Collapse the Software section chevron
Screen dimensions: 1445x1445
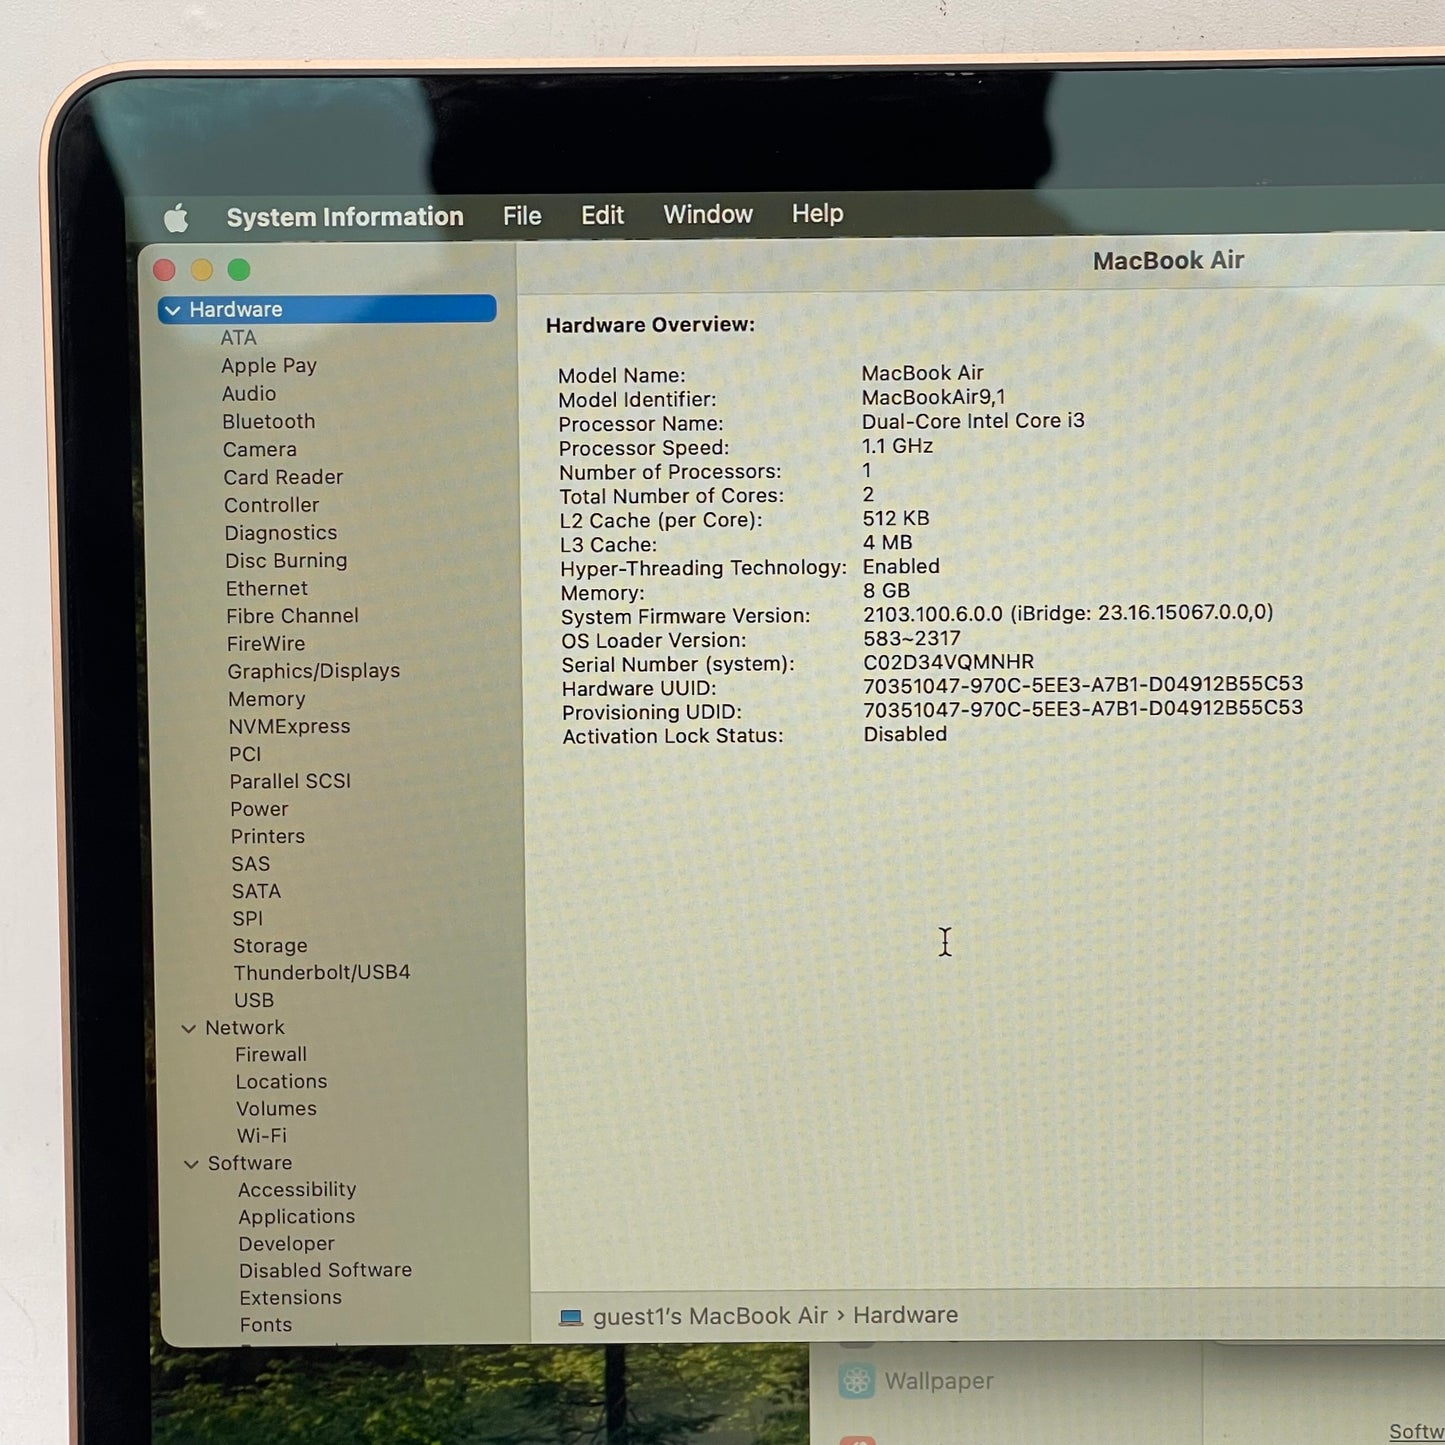191,1164
